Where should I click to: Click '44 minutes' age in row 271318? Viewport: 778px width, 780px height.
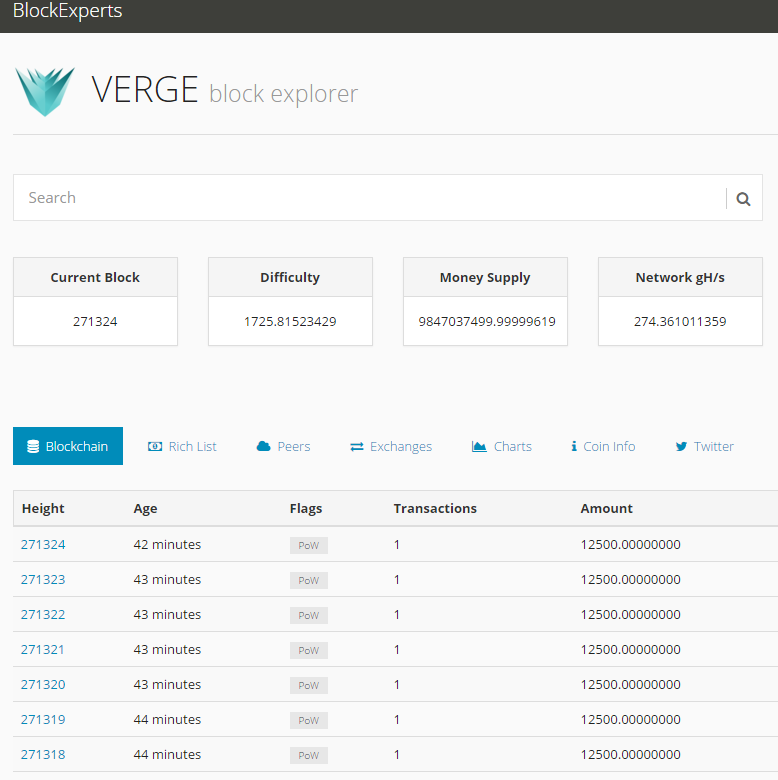[167, 754]
